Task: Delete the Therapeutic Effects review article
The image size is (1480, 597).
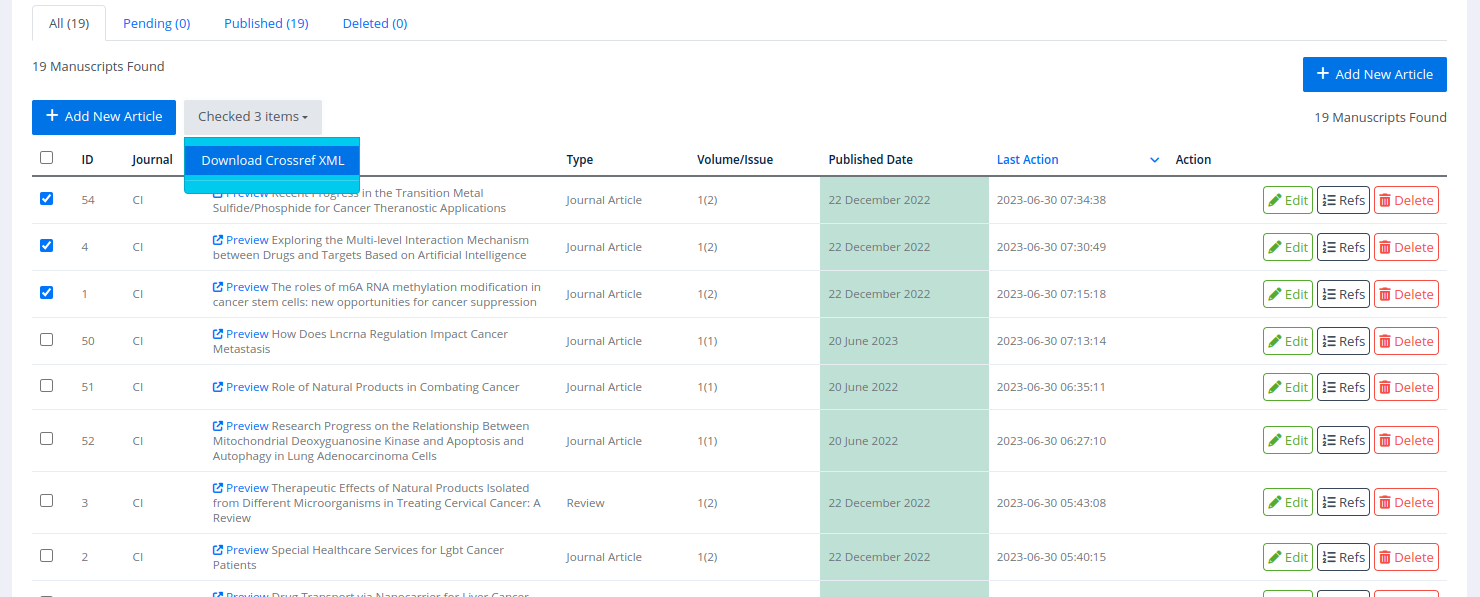Action: (x=1405, y=502)
